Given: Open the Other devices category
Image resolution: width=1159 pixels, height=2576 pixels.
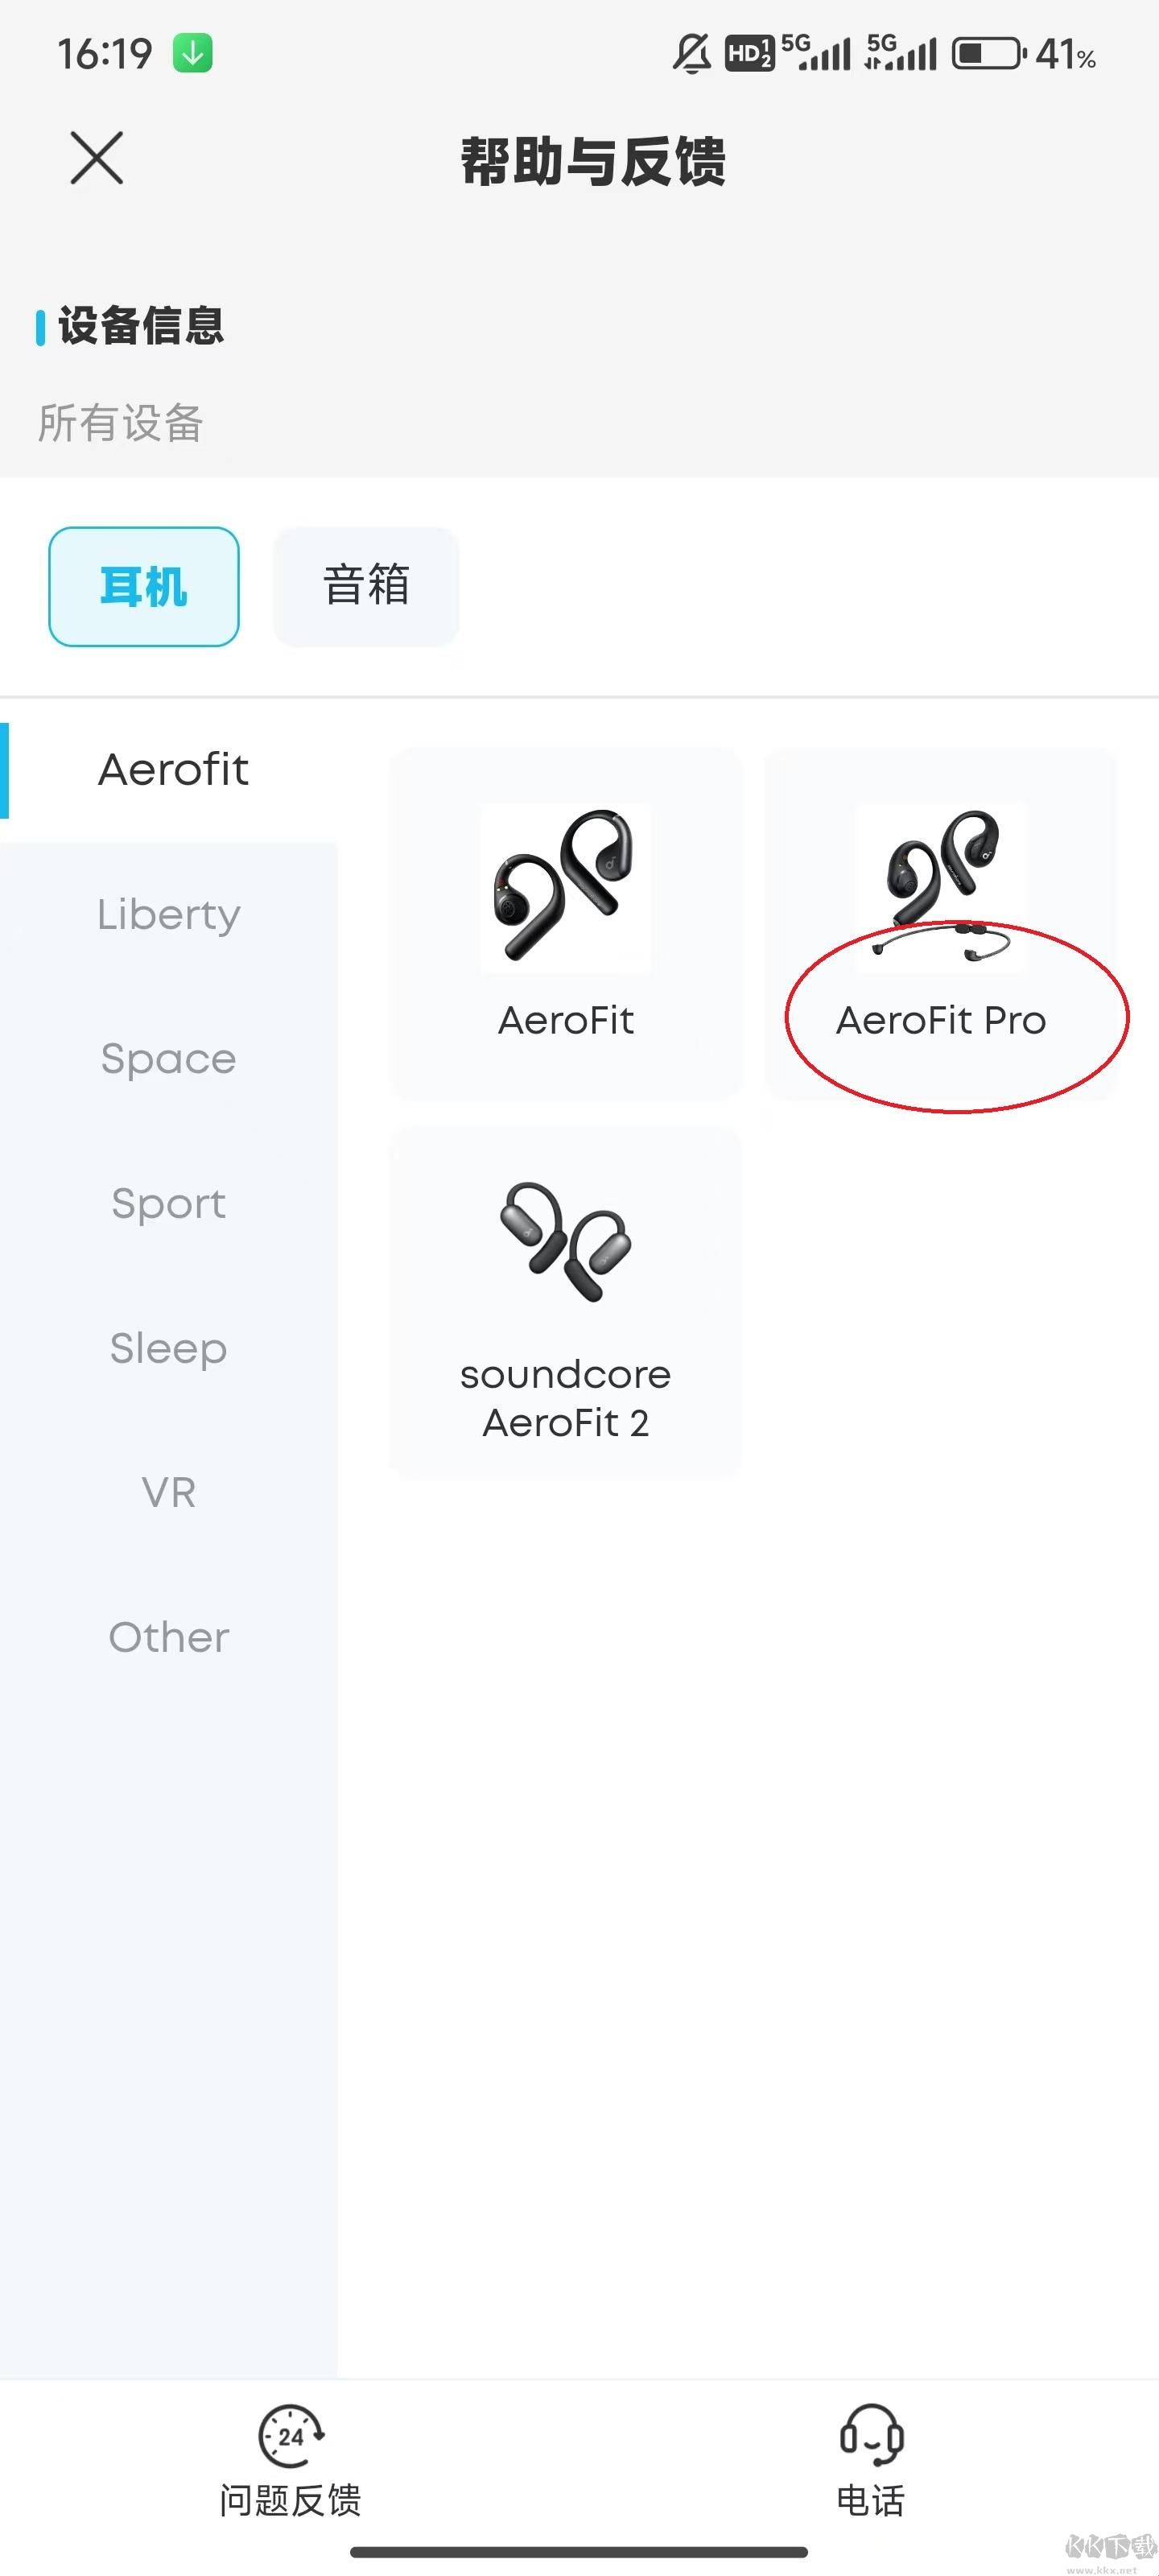Looking at the screenshot, I should (x=169, y=1637).
